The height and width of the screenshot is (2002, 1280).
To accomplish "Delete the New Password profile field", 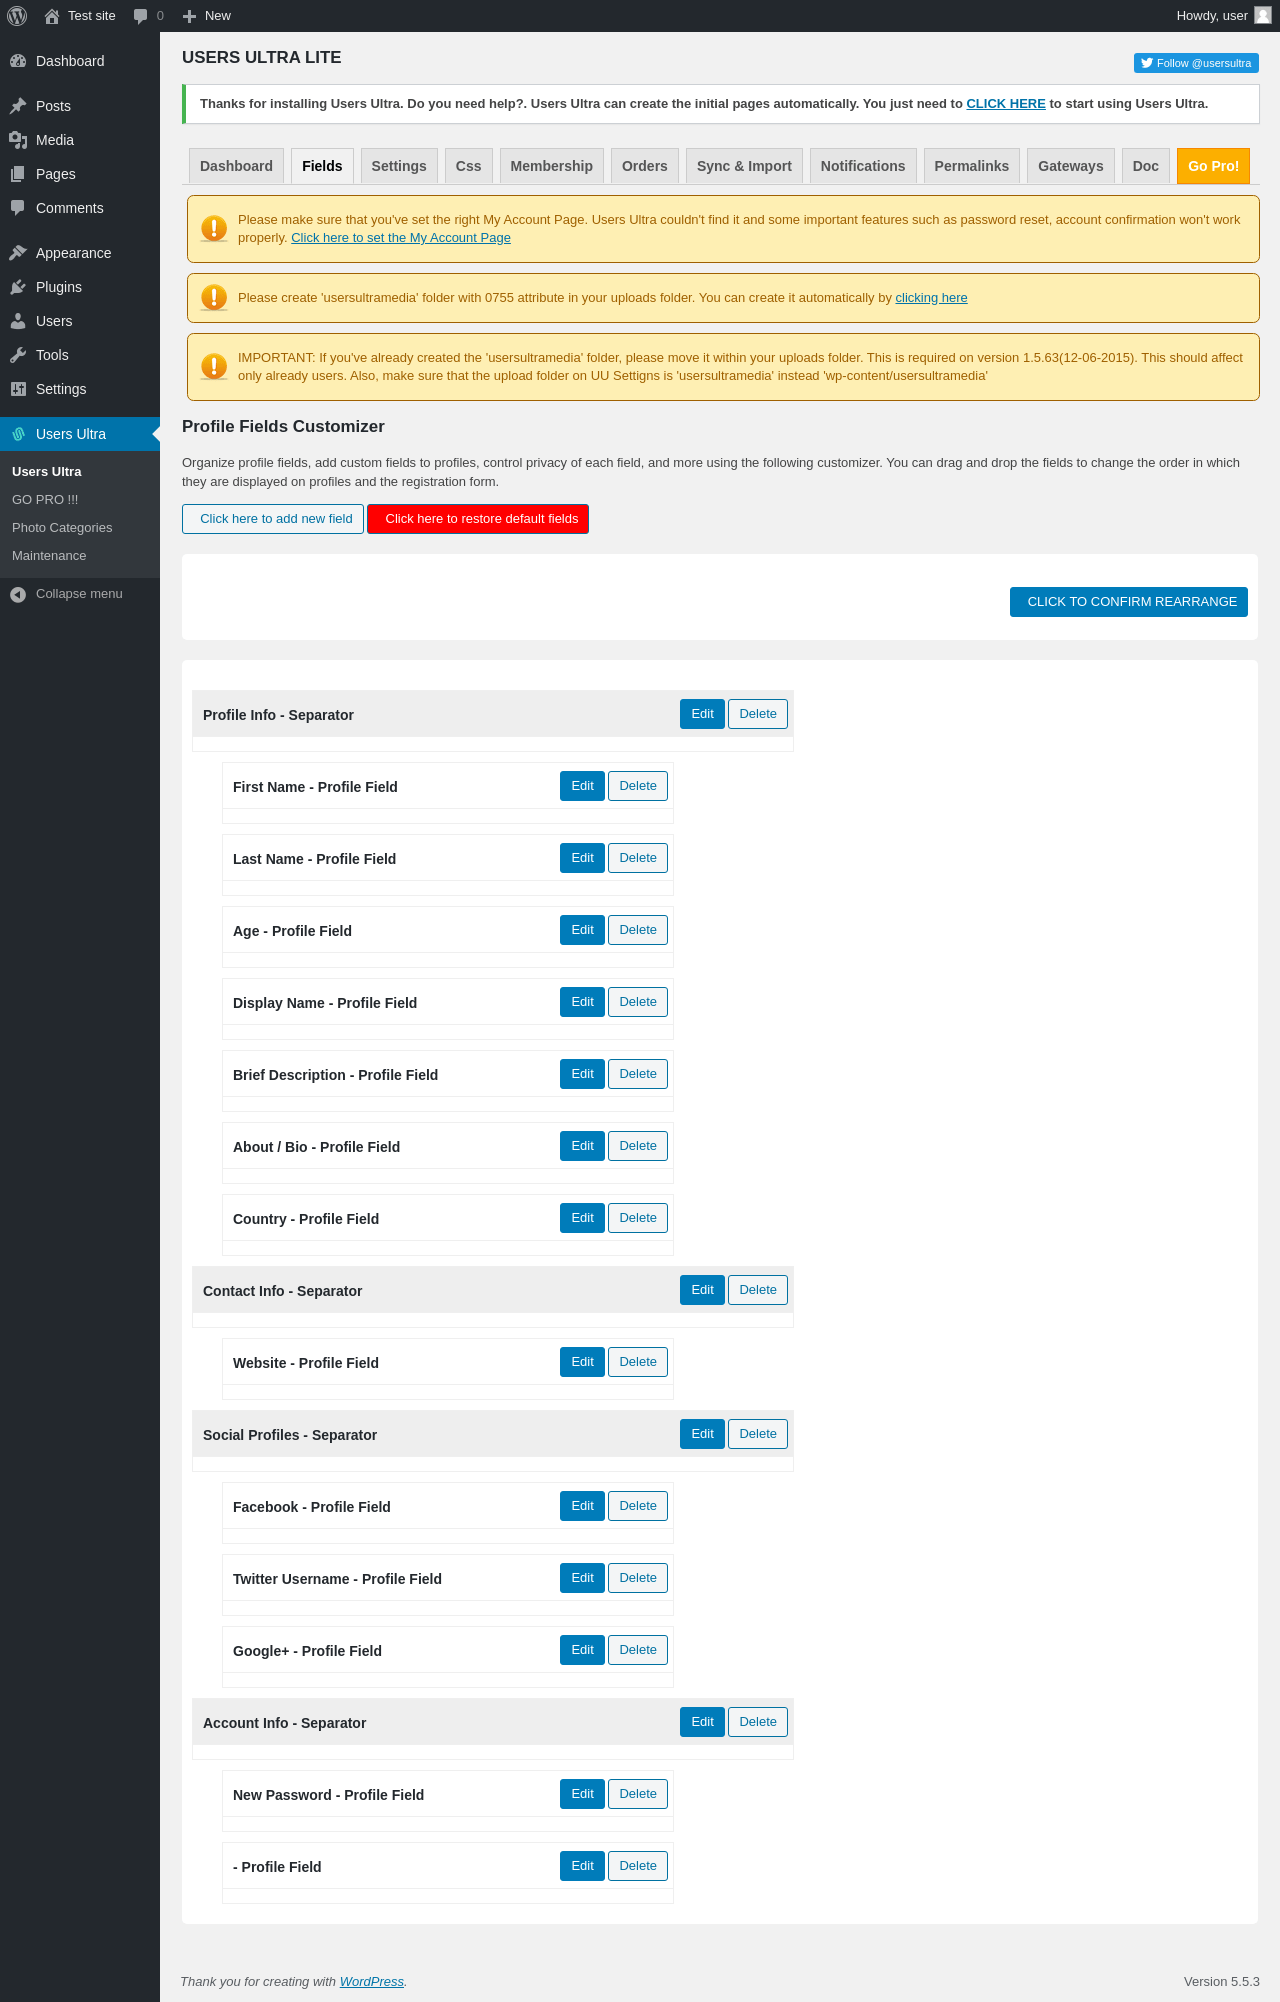I will [x=638, y=1794].
